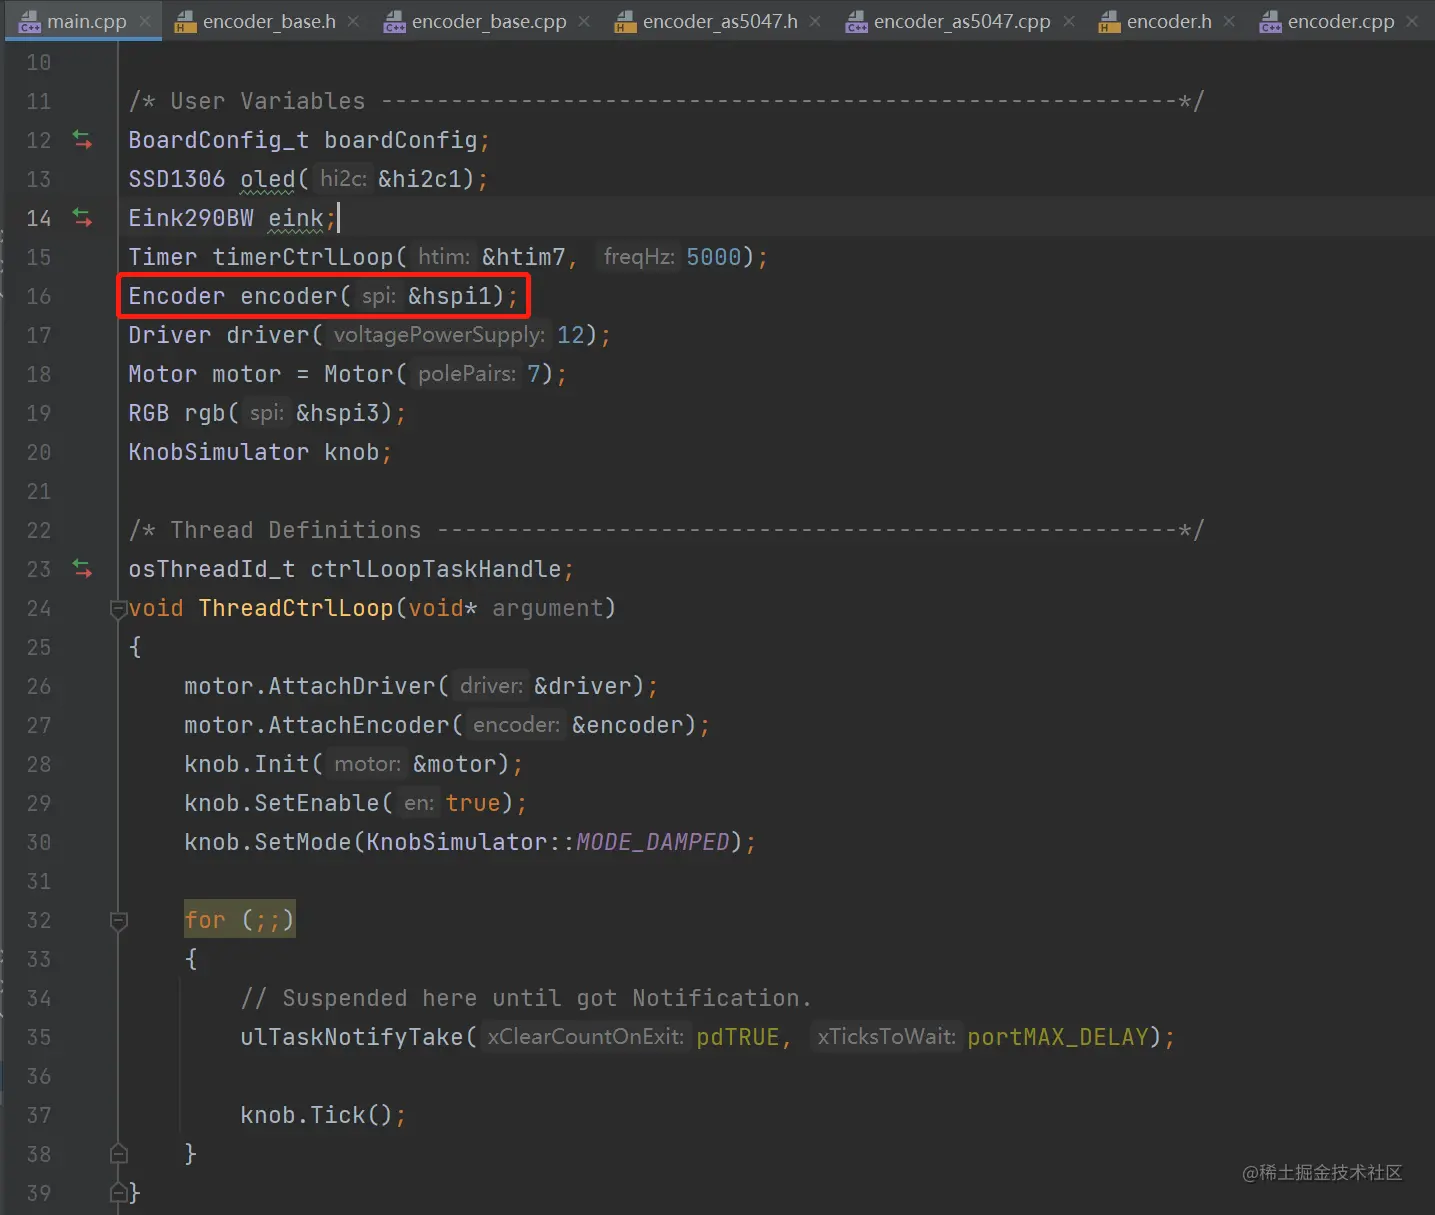Close the encoder.h tab
1435x1215 pixels.
[1229, 21]
